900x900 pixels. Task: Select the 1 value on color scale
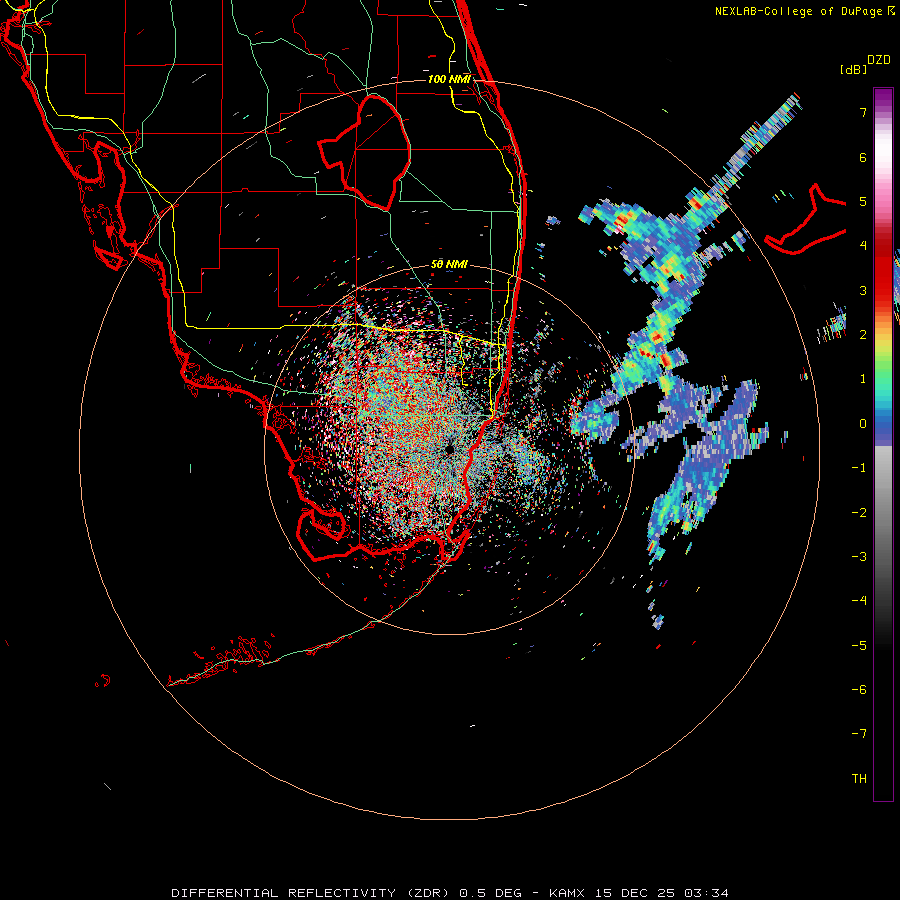863,379
